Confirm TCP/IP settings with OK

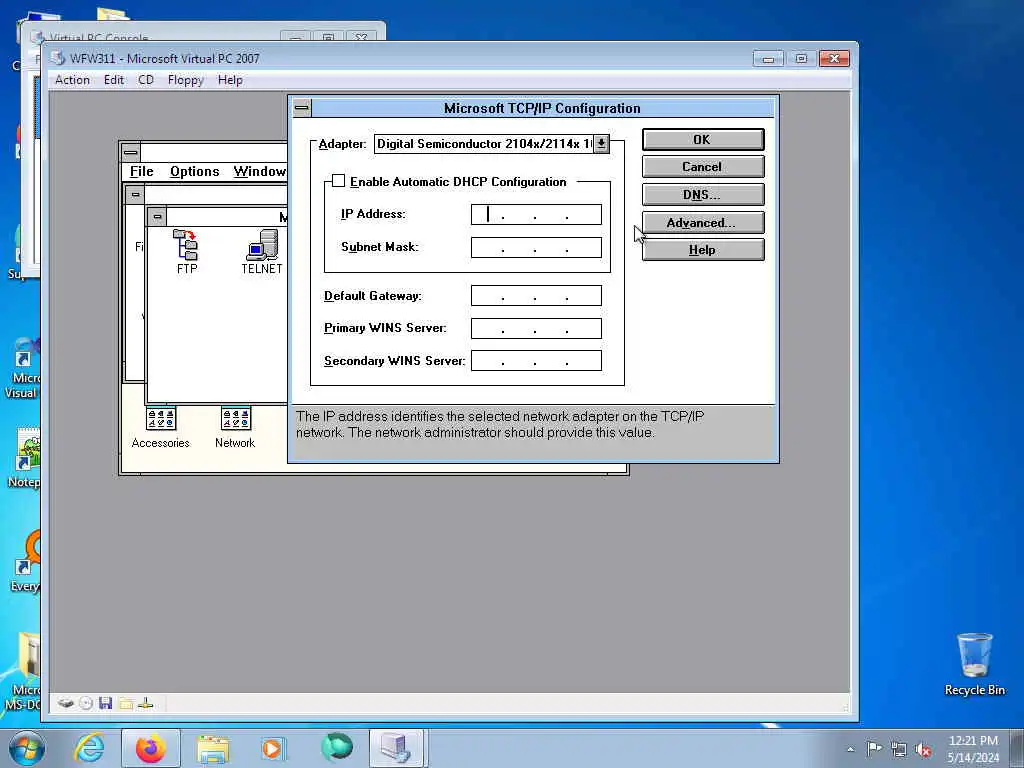click(703, 140)
